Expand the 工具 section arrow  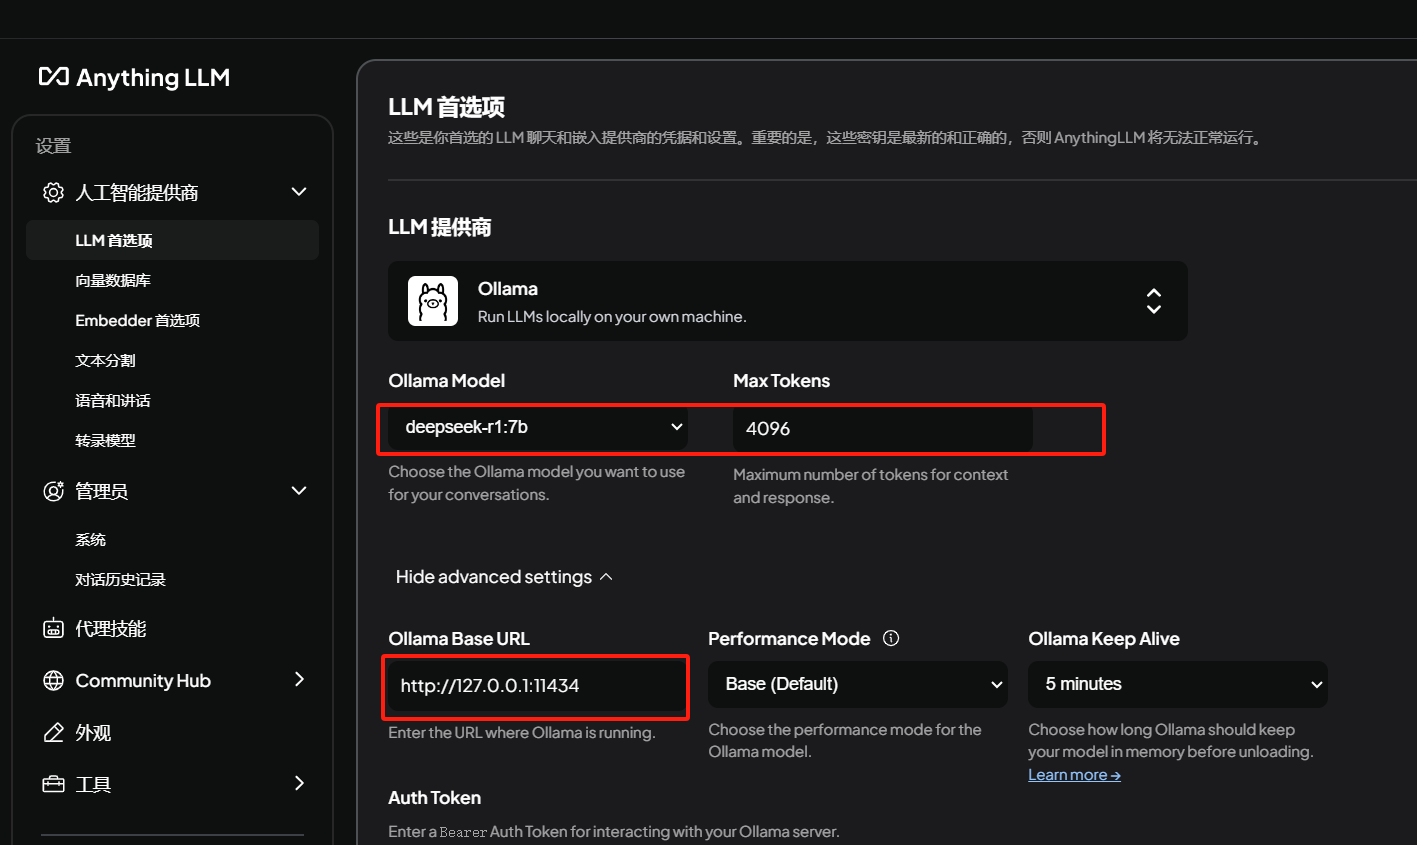[299, 783]
